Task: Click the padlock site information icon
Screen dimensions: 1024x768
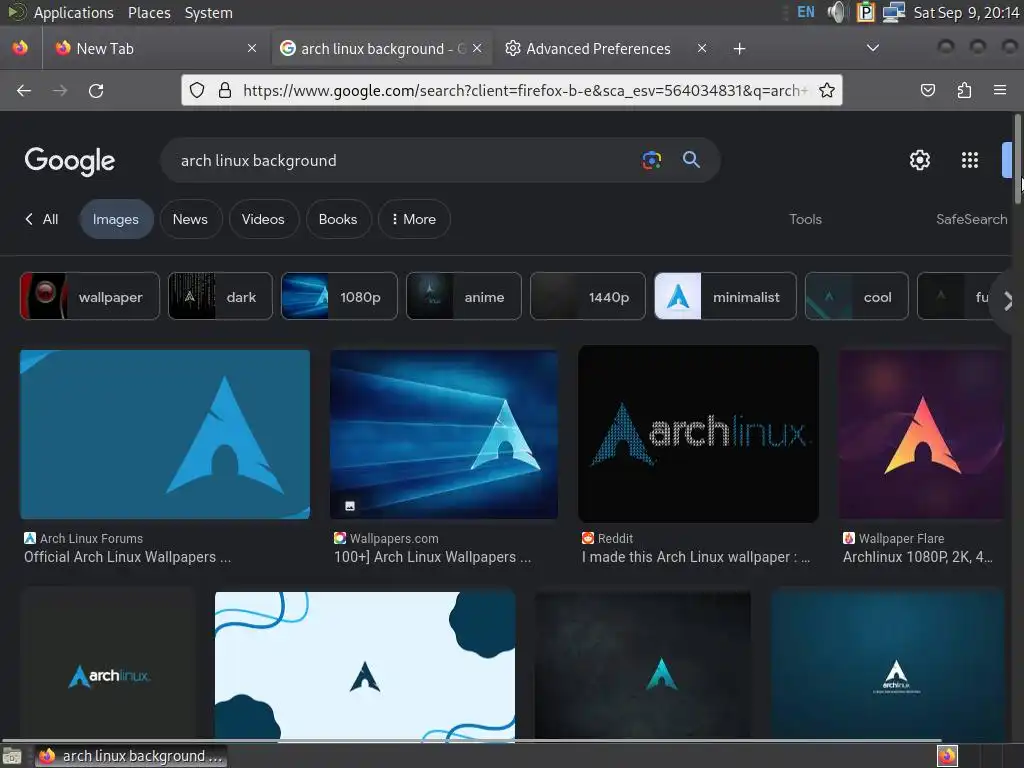Action: click(x=225, y=90)
